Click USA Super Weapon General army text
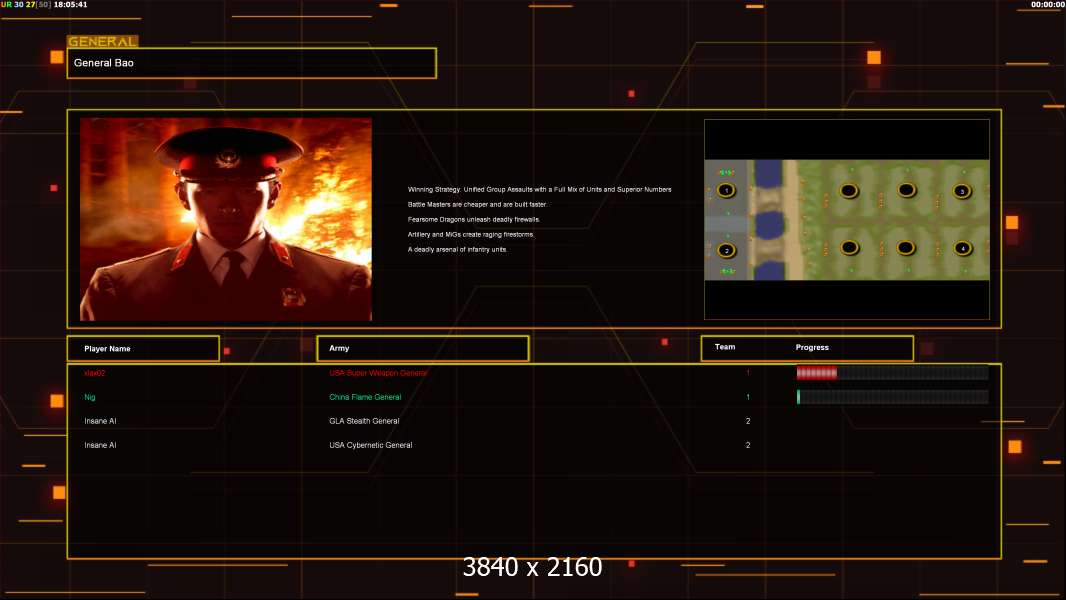 point(378,373)
